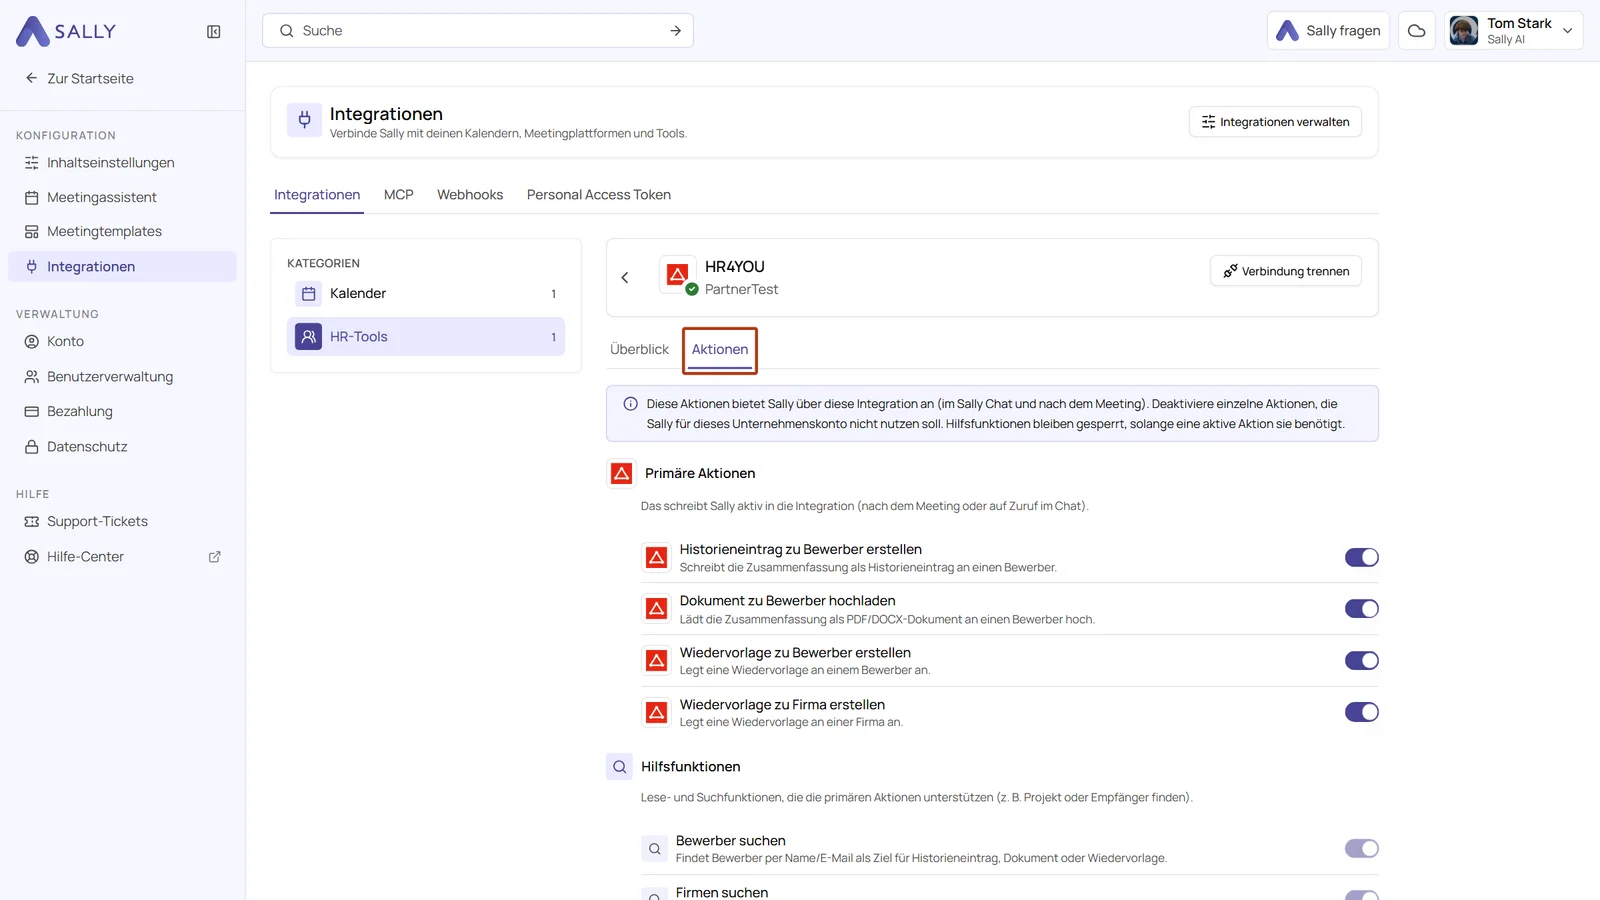The height and width of the screenshot is (900, 1600).
Task: Toggle Historieneintrag zu Bewerber erstellen switch
Action: [x=1361, y=558]
